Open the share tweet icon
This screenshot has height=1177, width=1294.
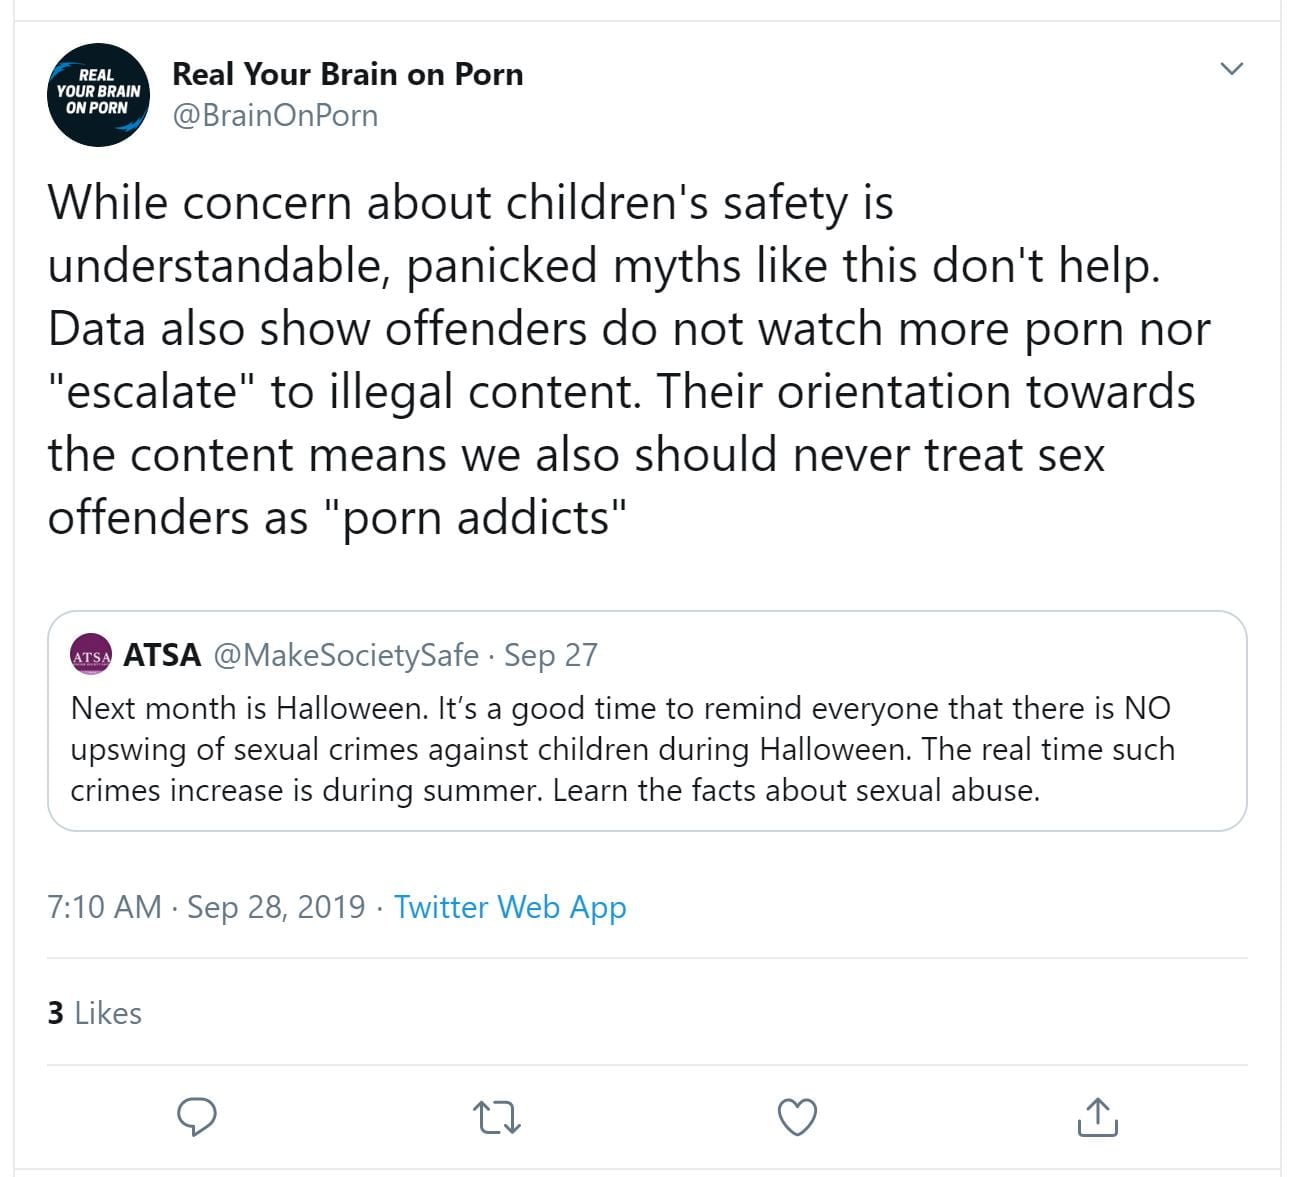(1097, 1116)
